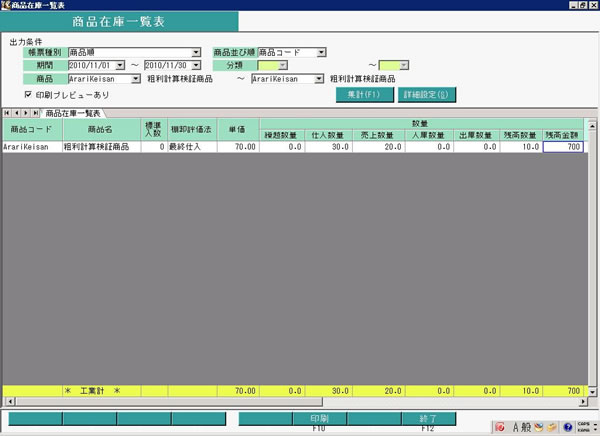Screen dimensions: 600x436
Task: Click the IME input mode 'A' indicator
Action: point(516,427)
